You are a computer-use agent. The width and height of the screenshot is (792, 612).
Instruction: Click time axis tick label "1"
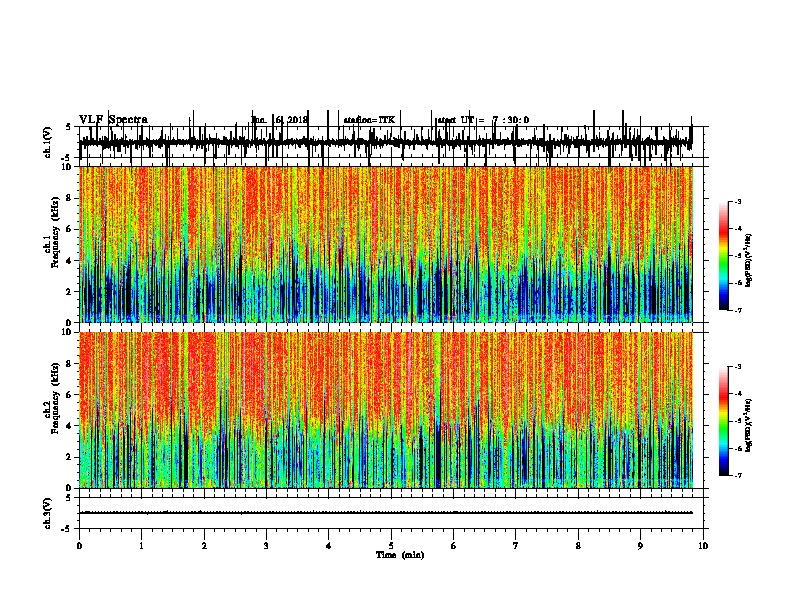[x=141, y=546]
